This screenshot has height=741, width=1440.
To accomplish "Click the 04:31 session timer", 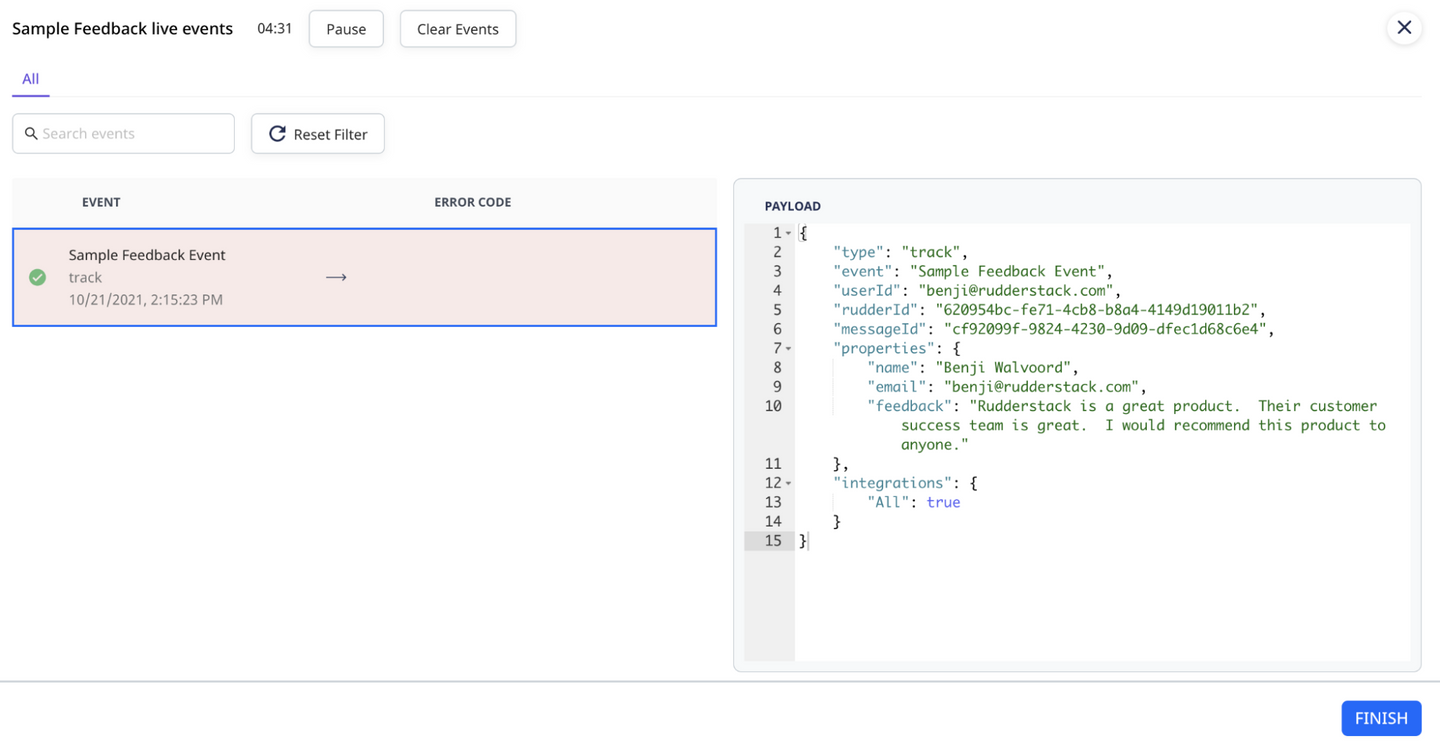I will tap(275, 28).
